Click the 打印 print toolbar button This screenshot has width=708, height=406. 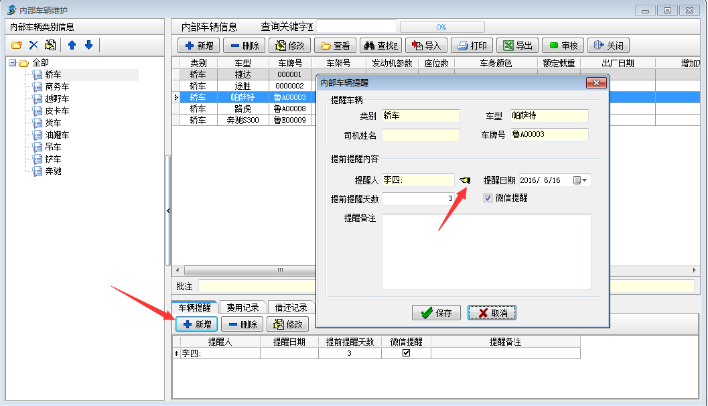[x=471, y=45]
